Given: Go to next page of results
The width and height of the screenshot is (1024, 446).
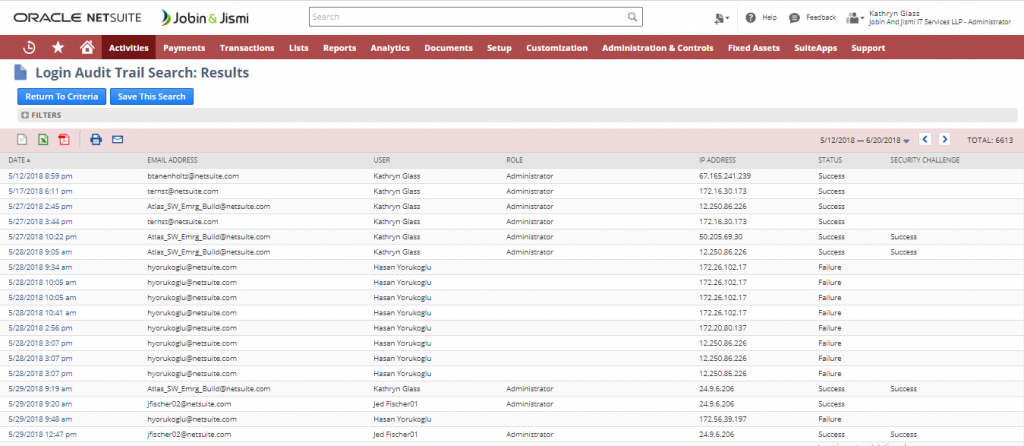Looking at the screenshot, I should pos(944,140).
